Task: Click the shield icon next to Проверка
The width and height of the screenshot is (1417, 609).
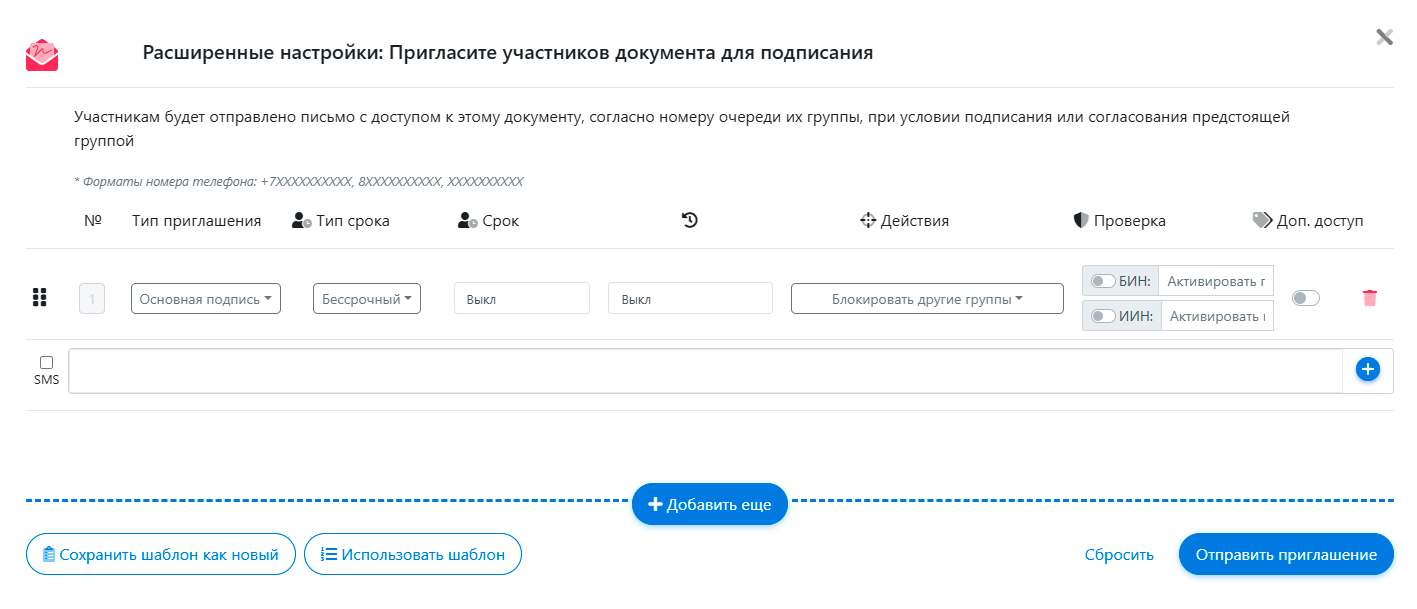Action: 1080,220
